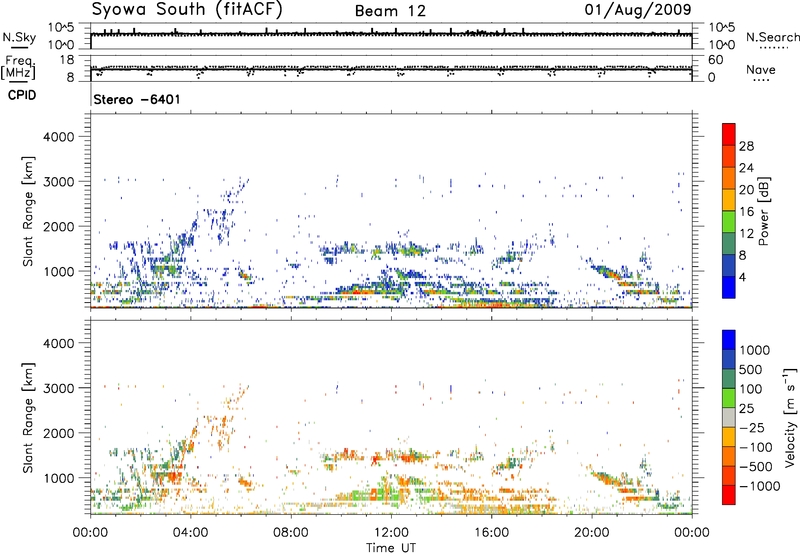Click the 'Time UT' axis label

[x=391, y=548]
